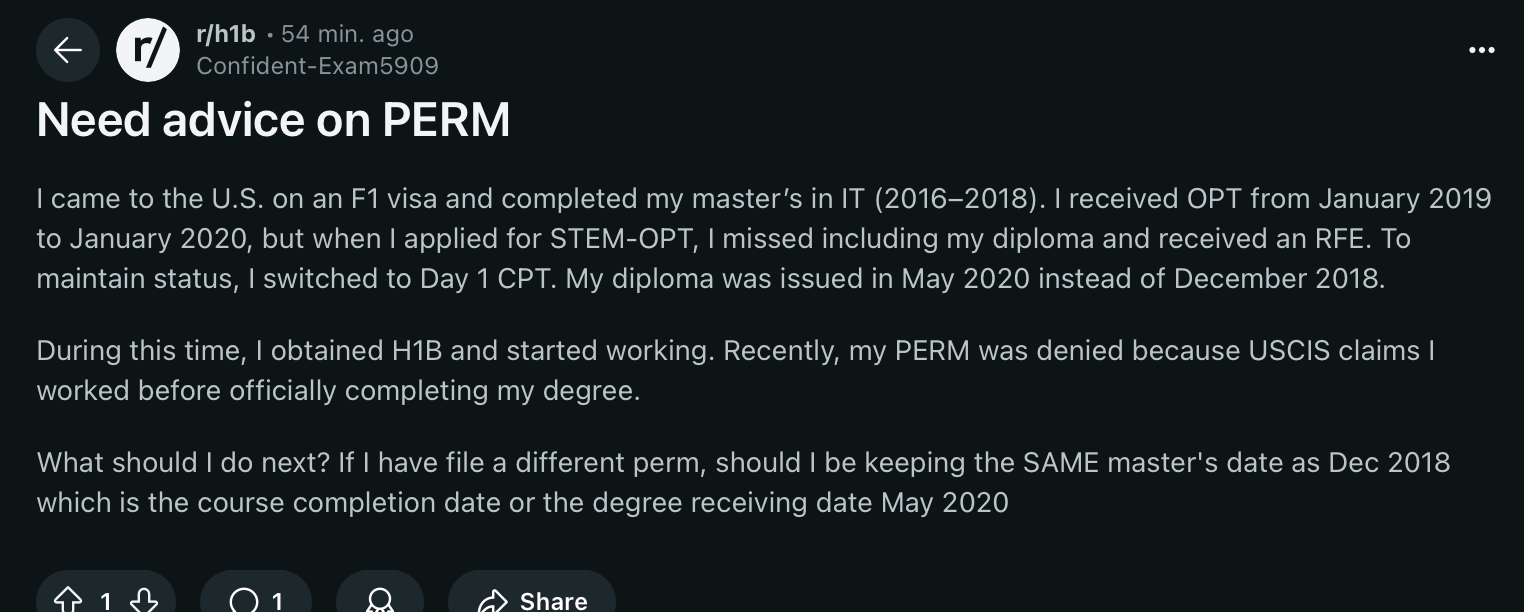Upvote the Need advice on PERM post

(67, 600)
